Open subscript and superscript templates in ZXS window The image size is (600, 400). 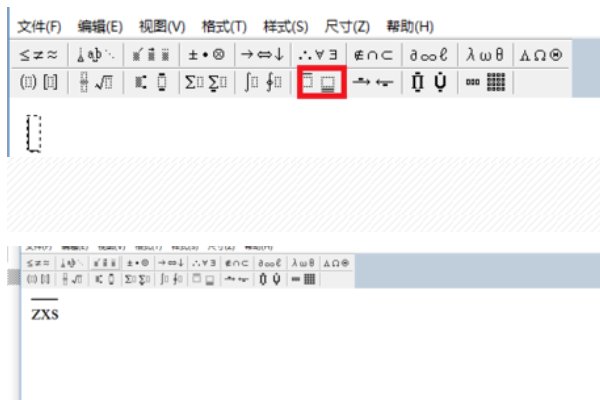pos(105,279)
